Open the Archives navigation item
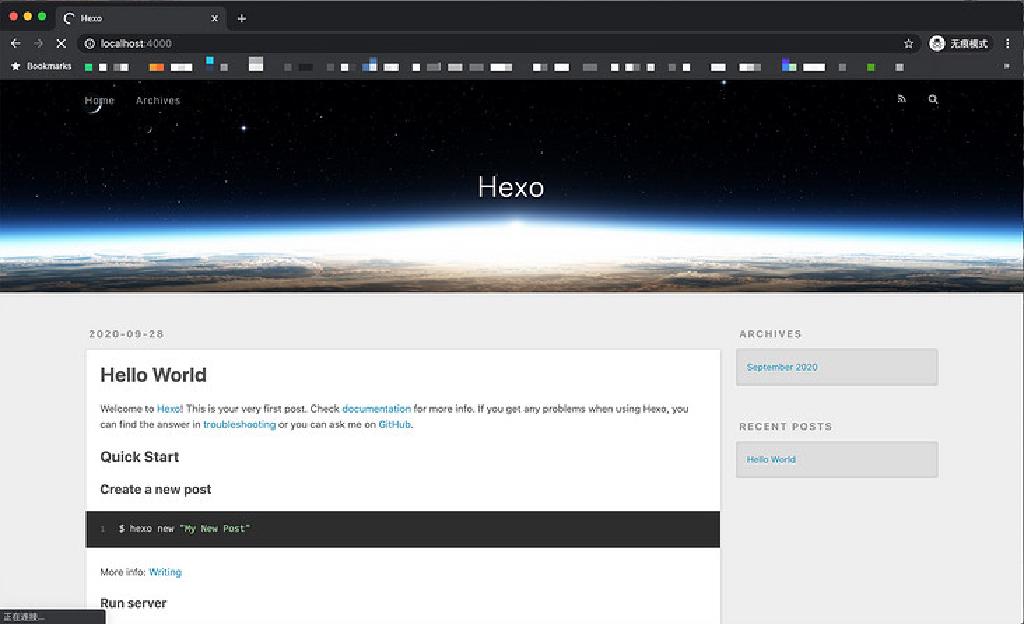Image resolution: width=1024 pixels, height=624 pixels. click(x=158, y=100)
